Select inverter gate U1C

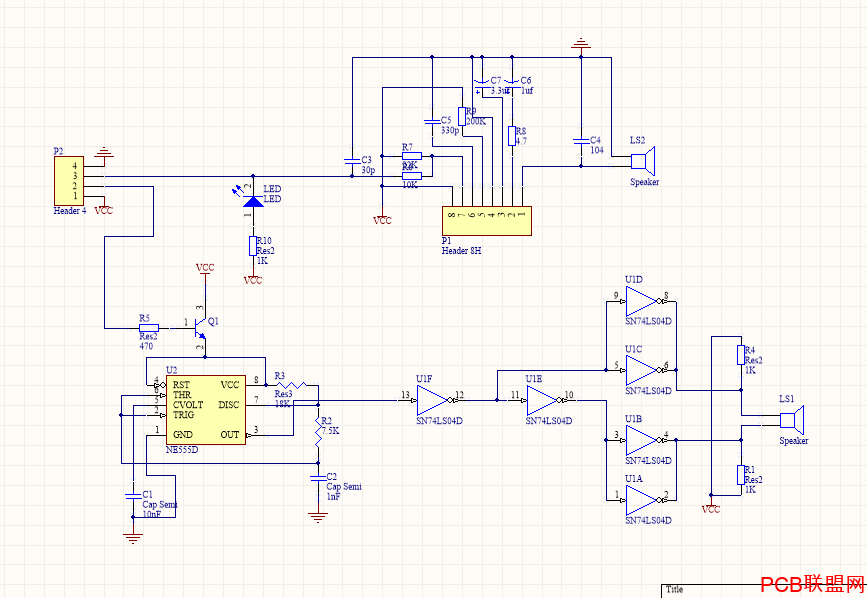(642, 370)
